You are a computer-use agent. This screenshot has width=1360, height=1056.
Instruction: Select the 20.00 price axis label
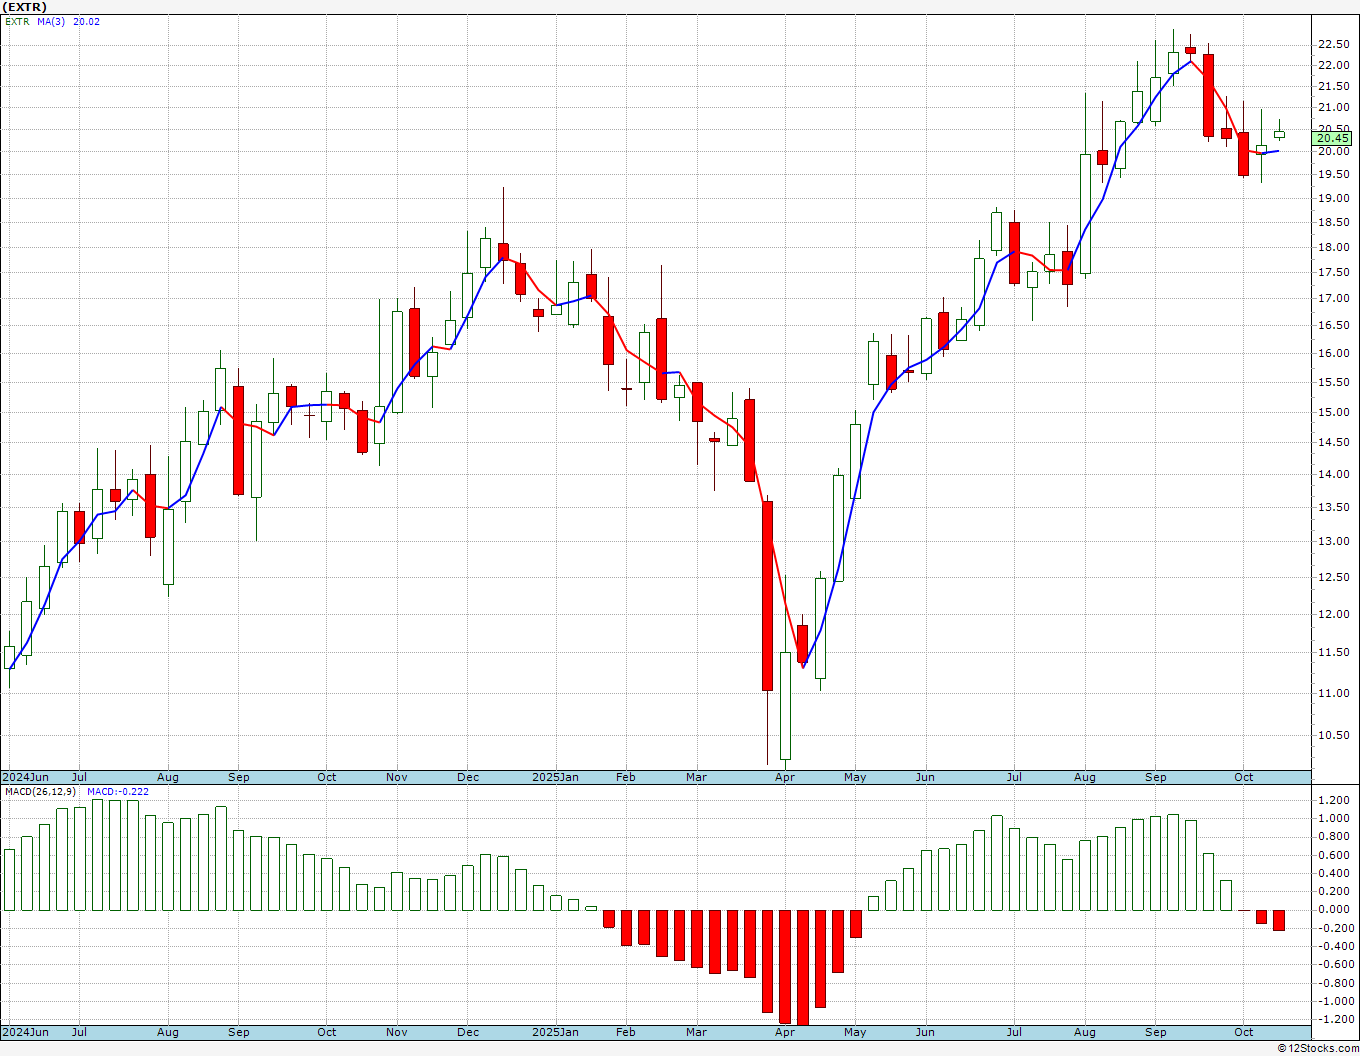click(1333, 151)
